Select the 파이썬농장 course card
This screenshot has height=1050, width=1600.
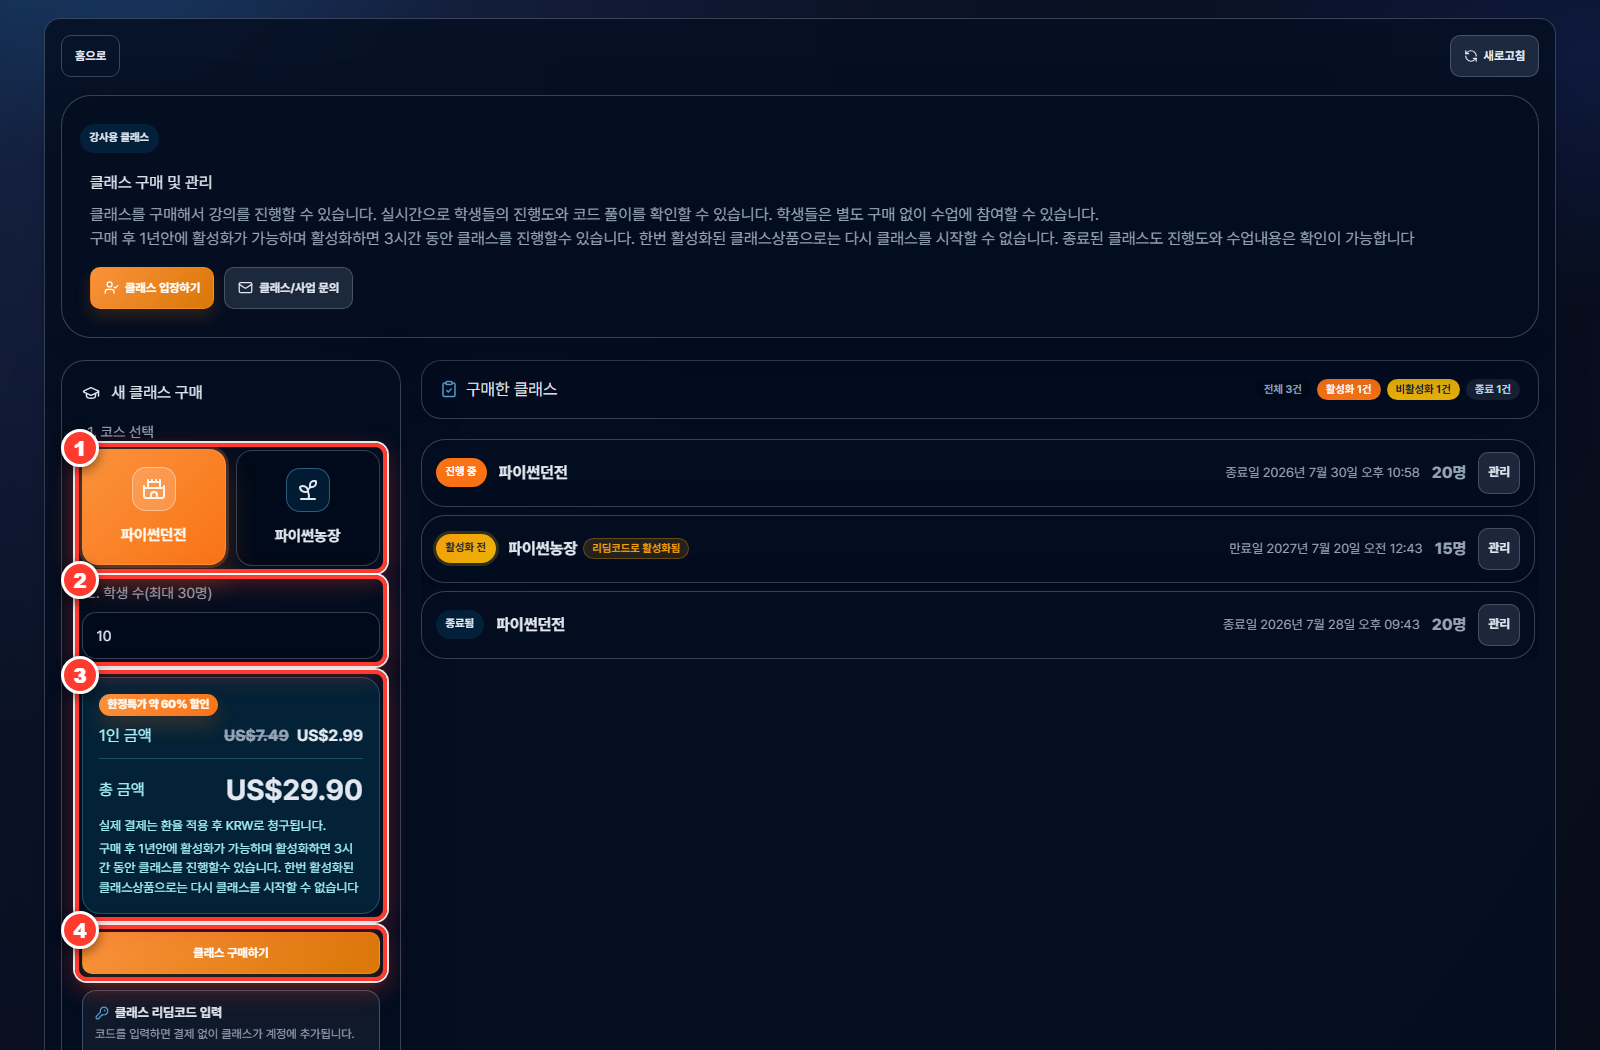(x=308, y=507)
